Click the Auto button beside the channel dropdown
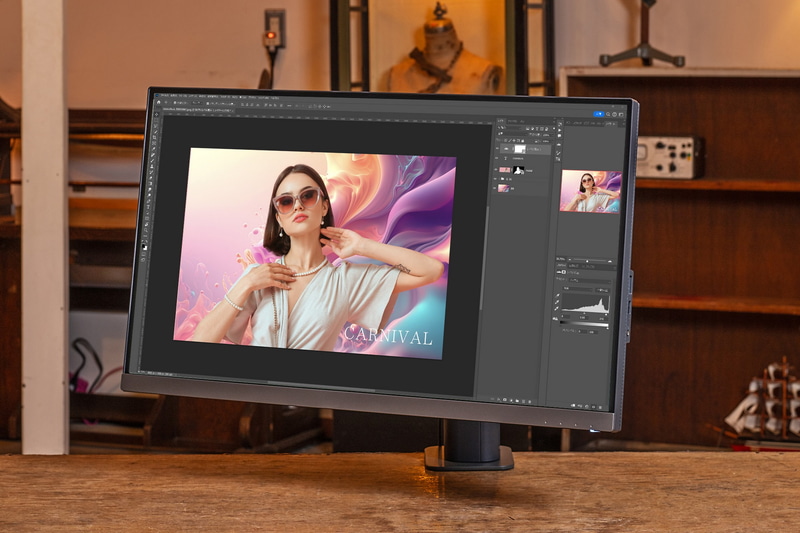This screenshot has height=533, width=800. 602,290
